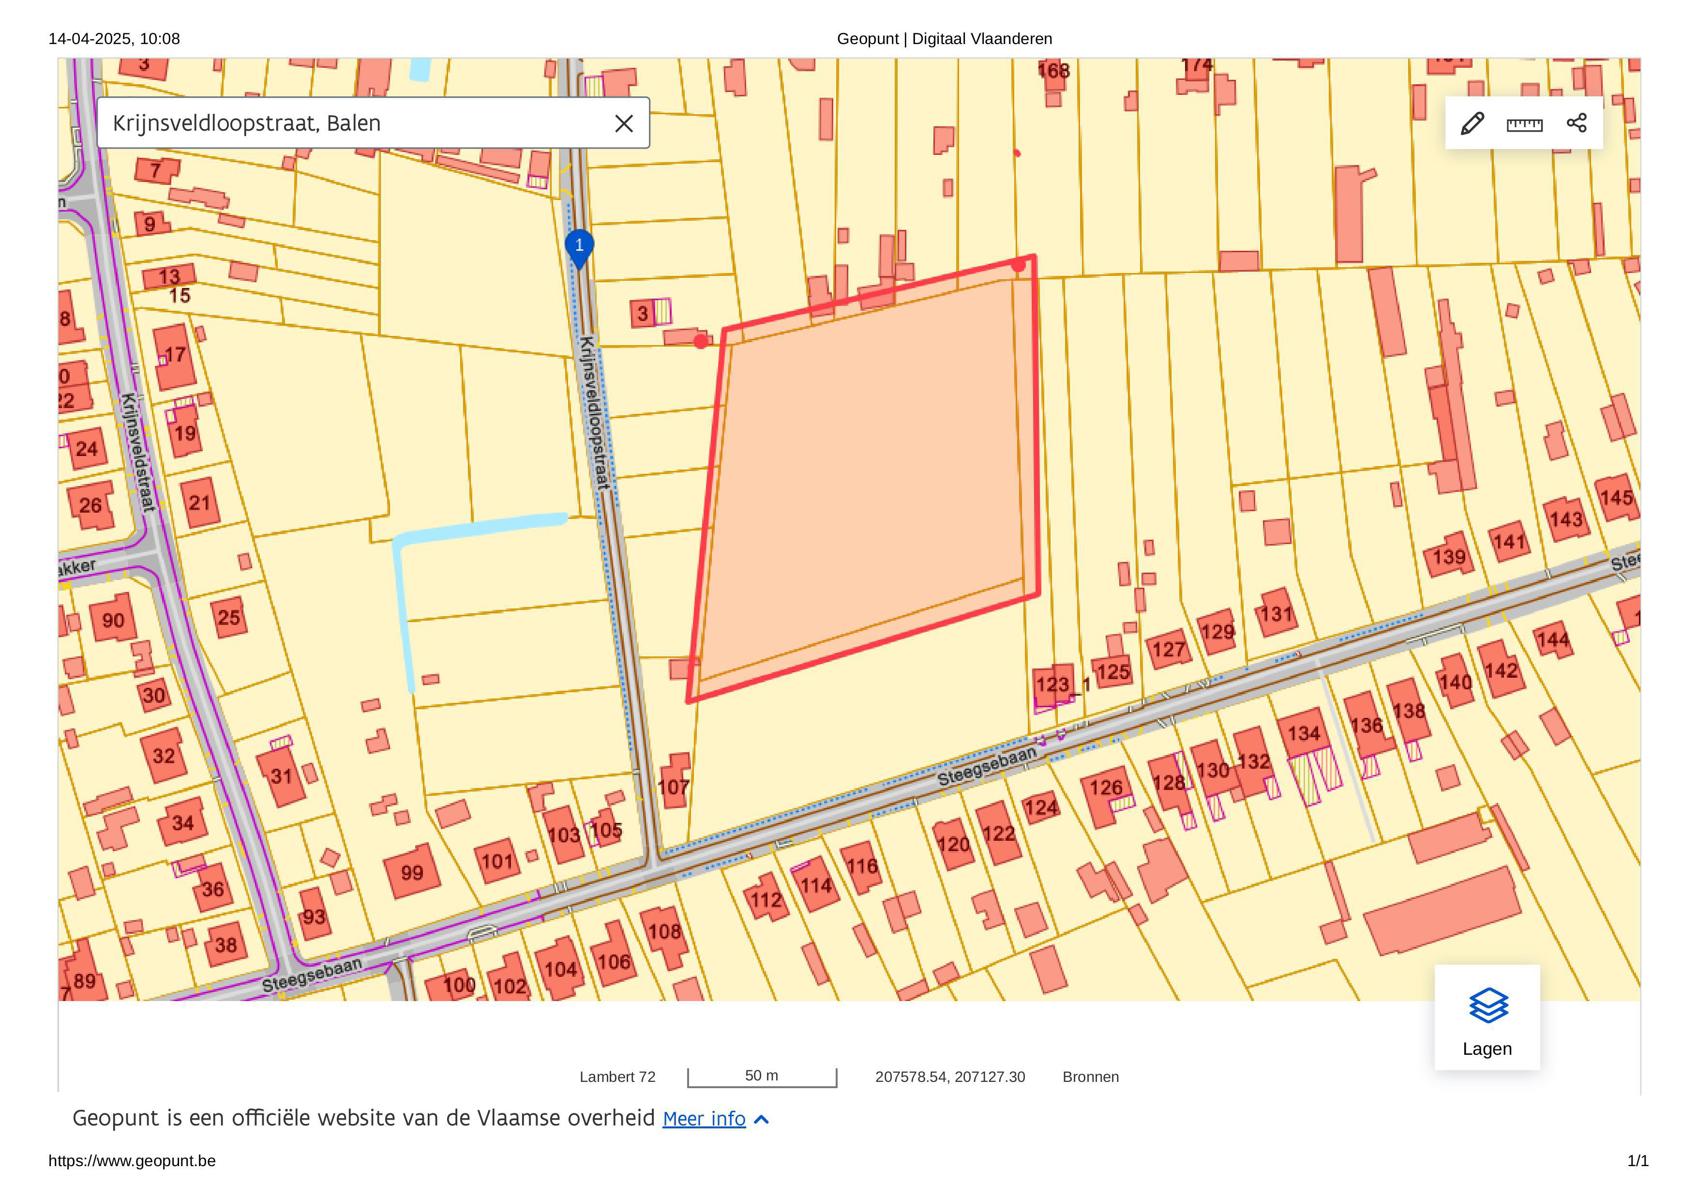1698x1200 pixels.
Task: Click inside the address search field
Action: [x=350, y=123]
